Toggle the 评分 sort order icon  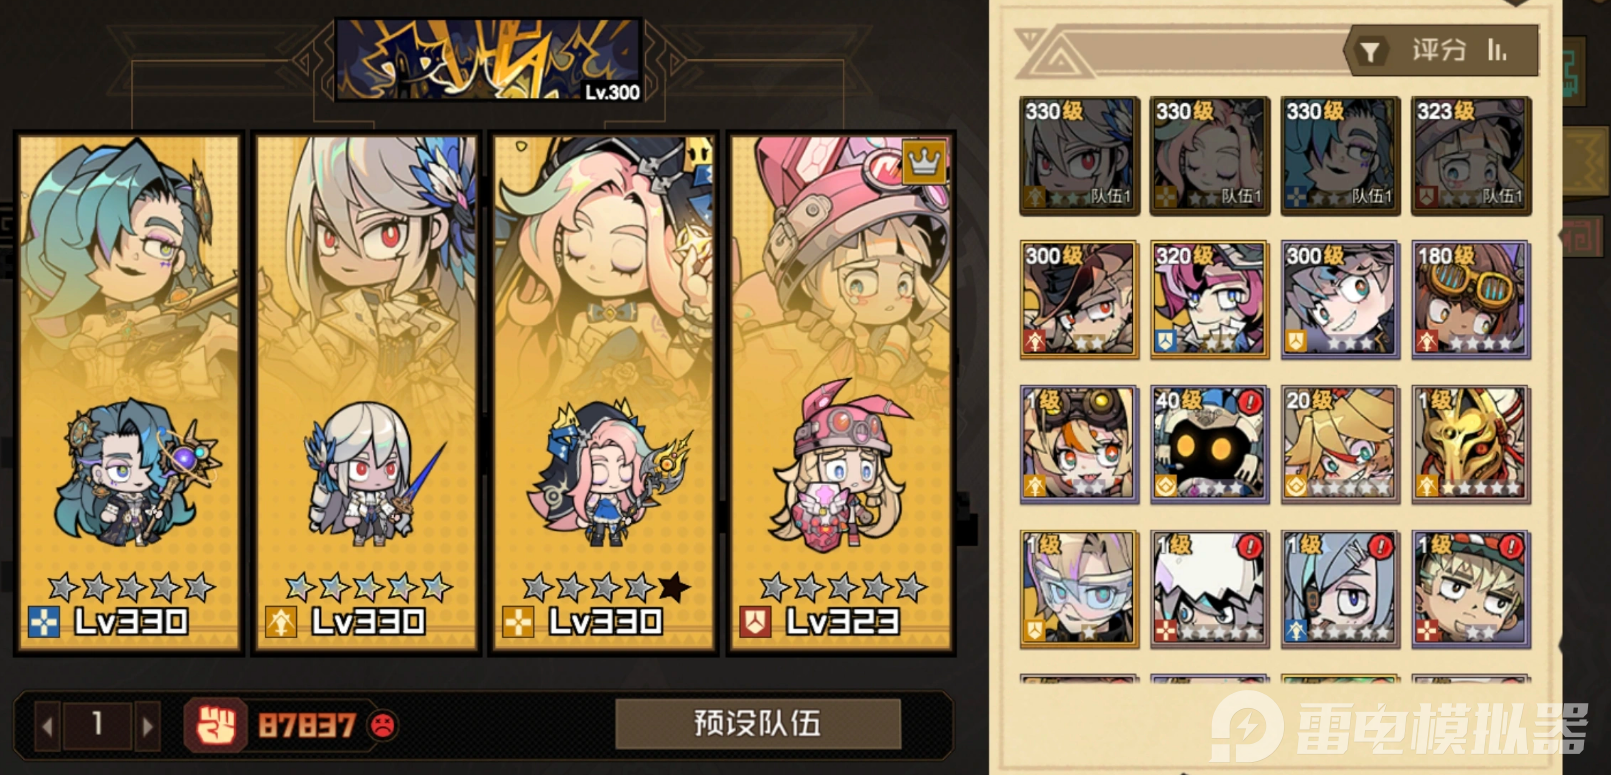tap(1497, 50)
